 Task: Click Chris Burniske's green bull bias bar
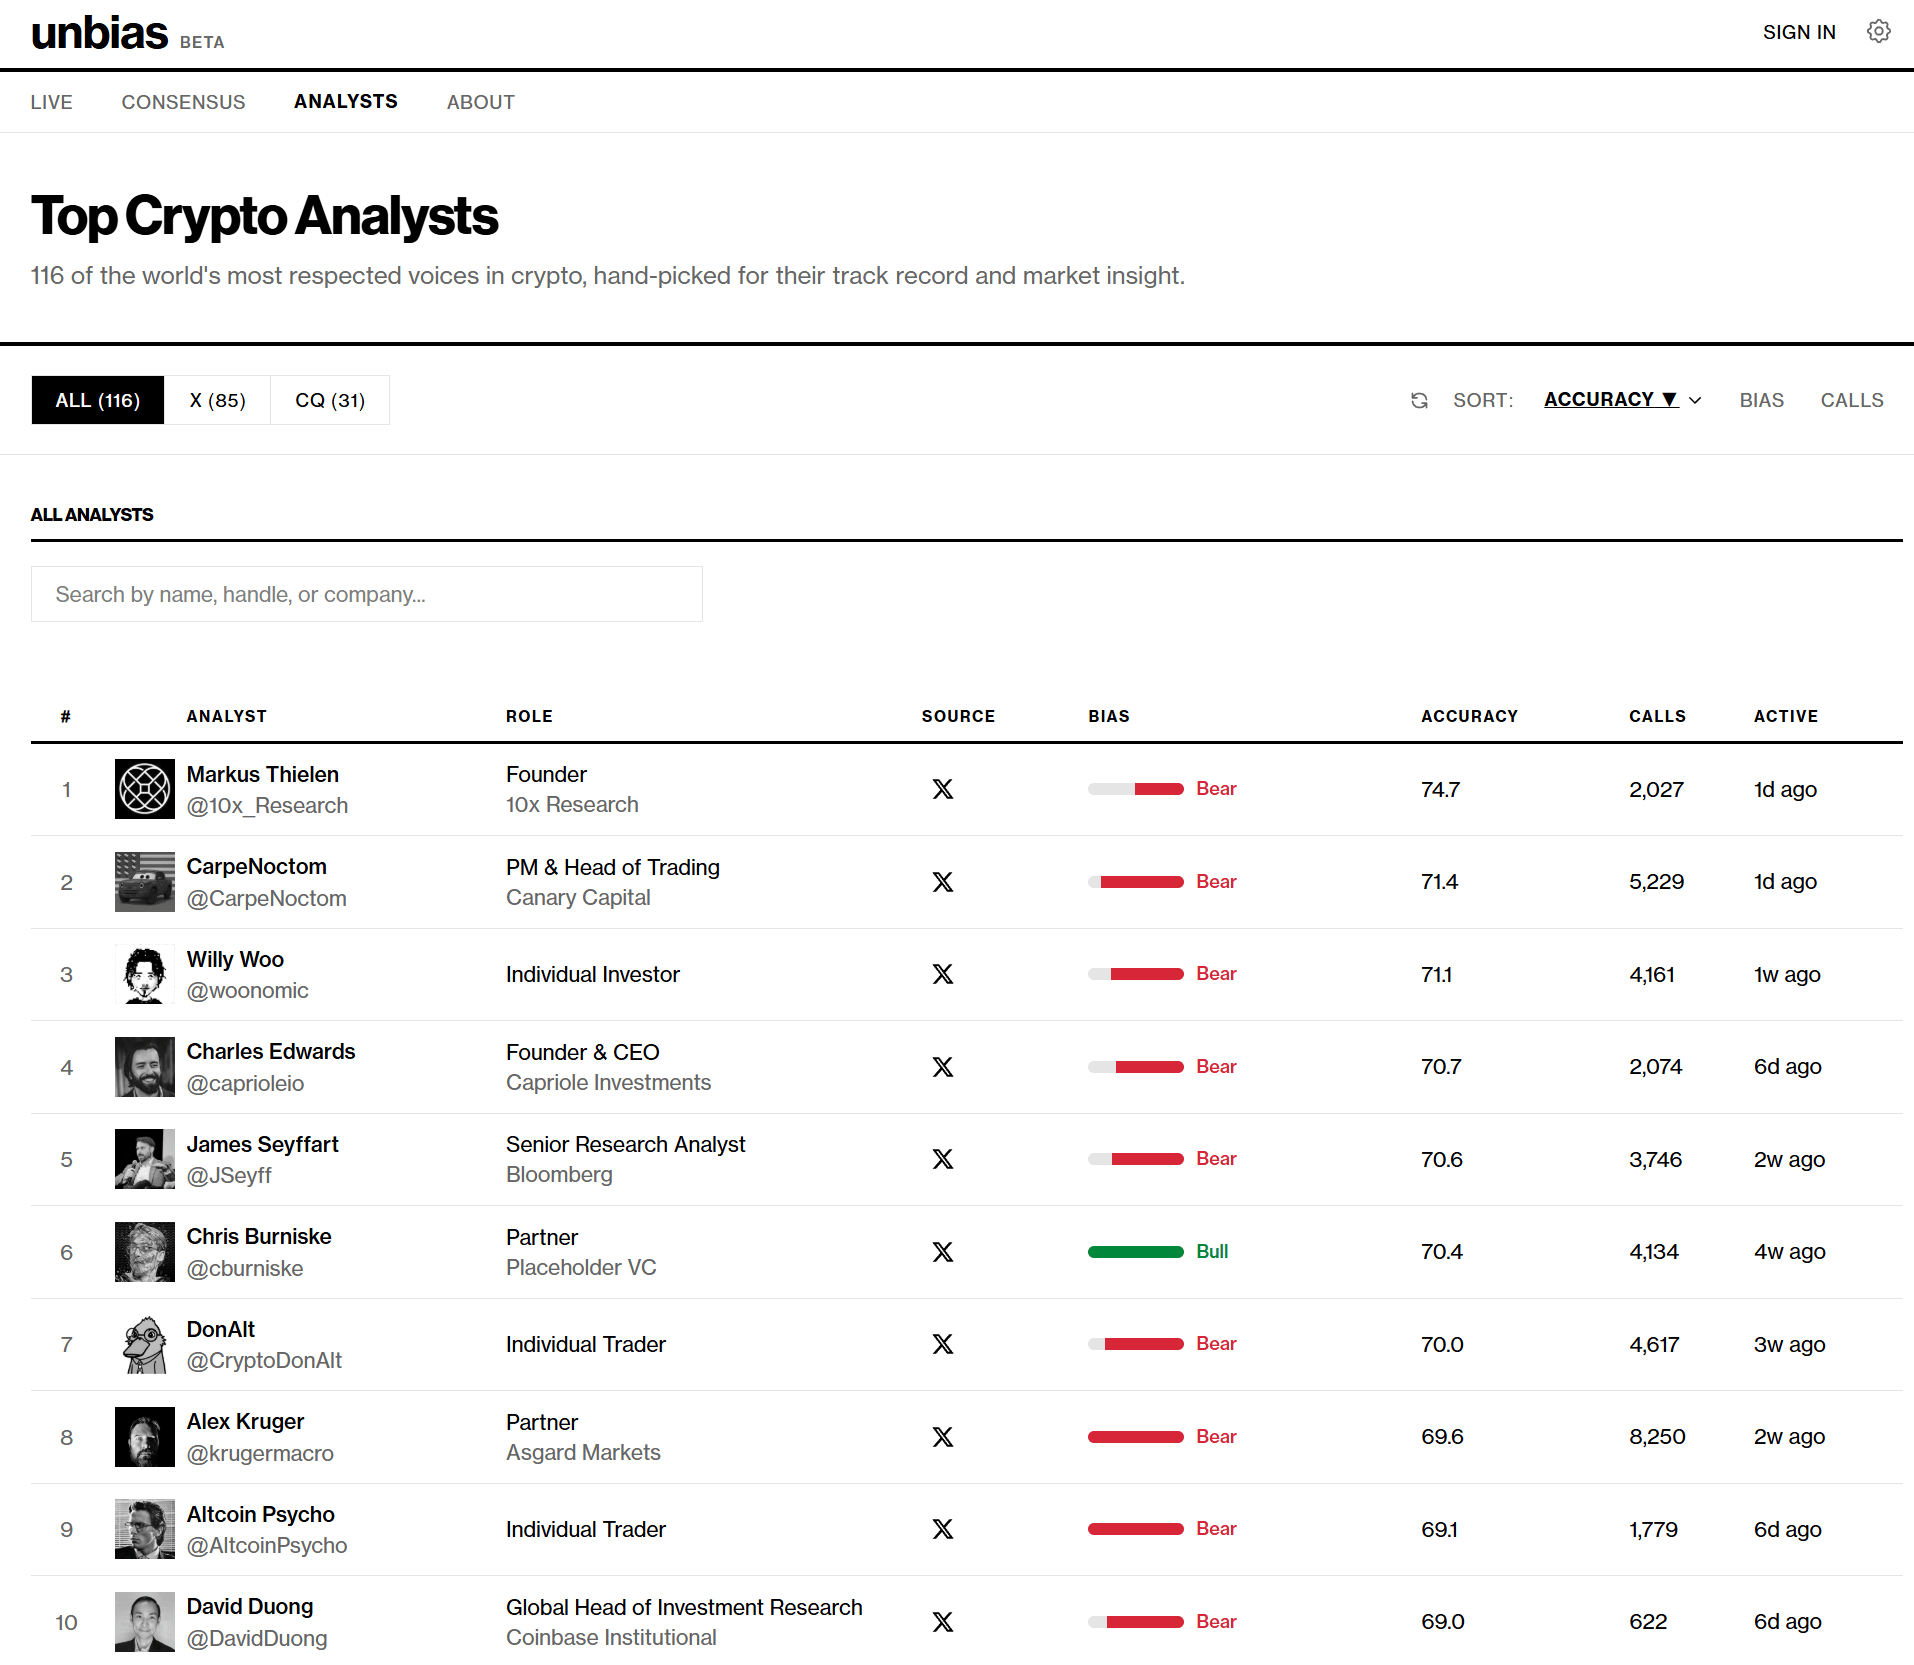(1136, 1252)
